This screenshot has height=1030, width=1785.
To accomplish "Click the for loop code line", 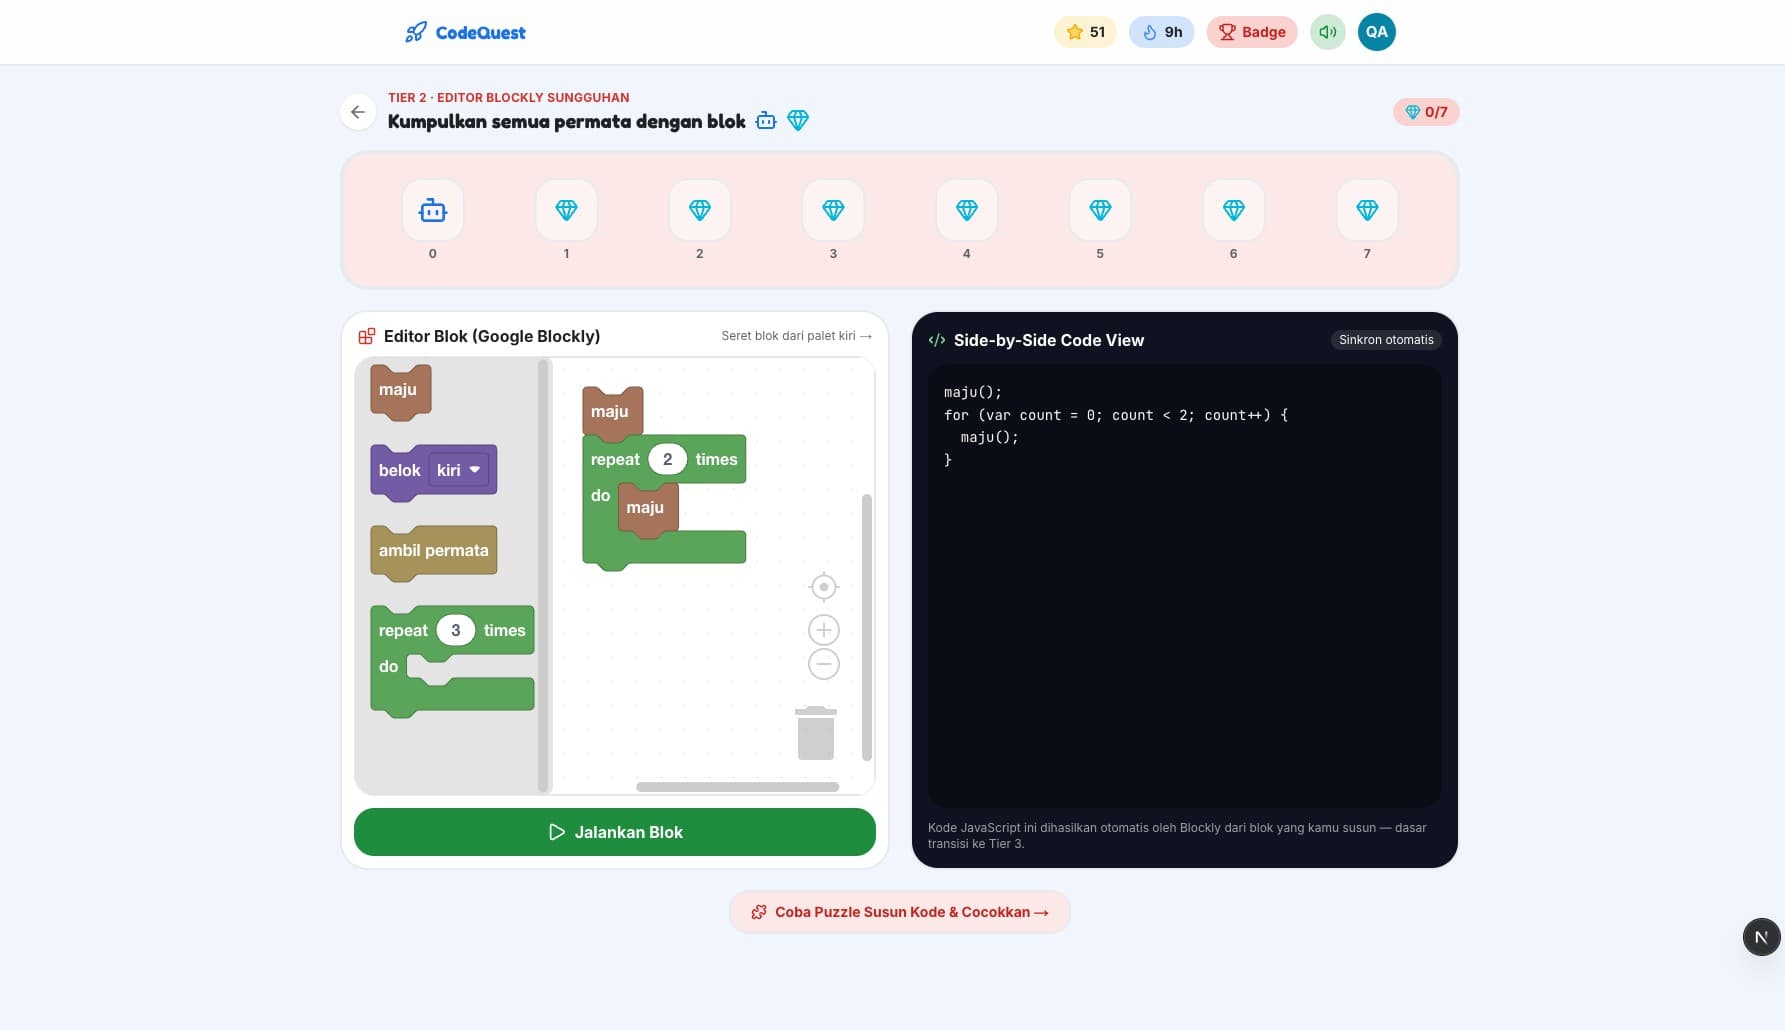I will pyautogui.click(x=1116, y=415).
